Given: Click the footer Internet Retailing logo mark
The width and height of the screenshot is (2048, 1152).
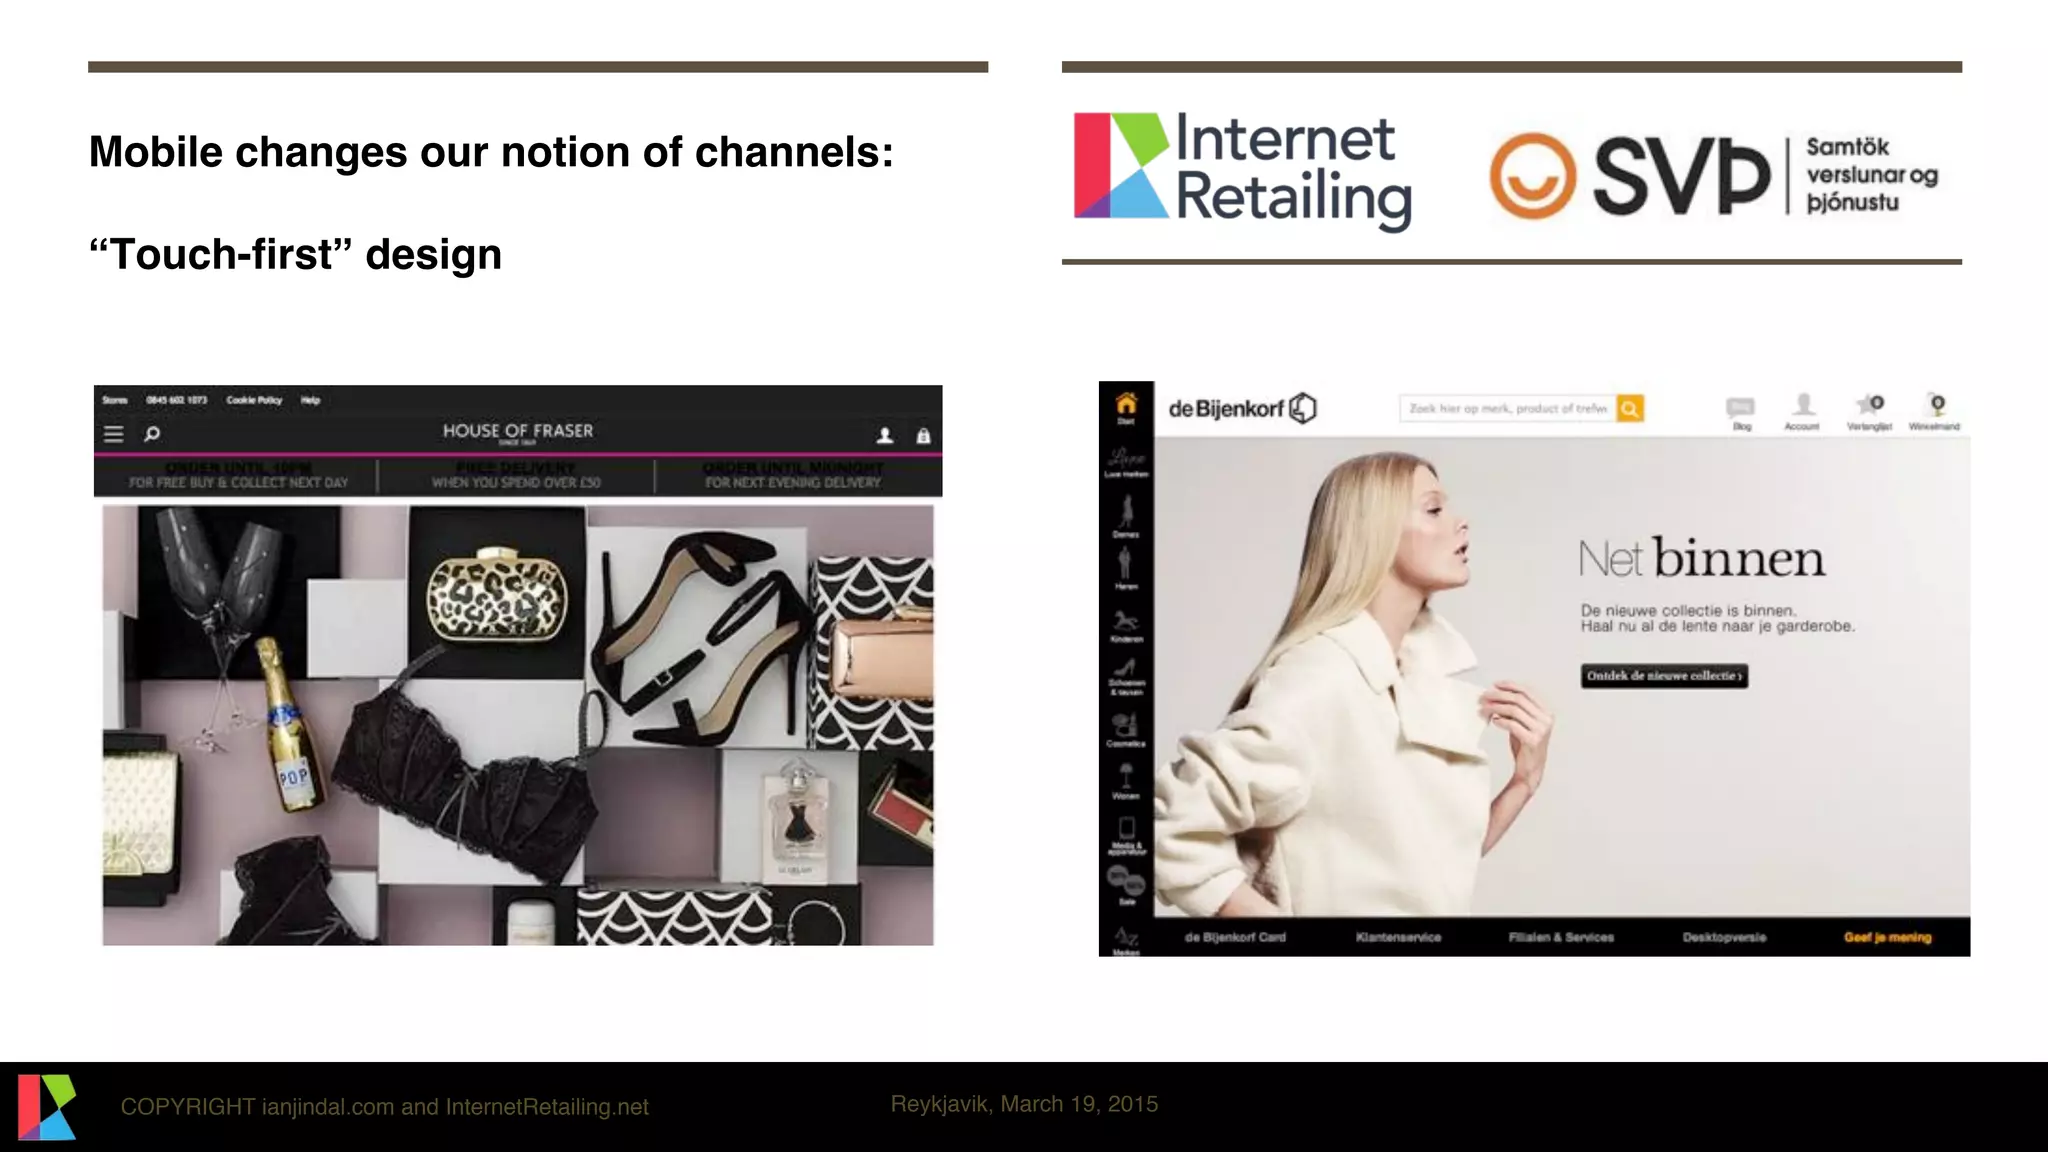Looking at the screenshot, I should point(47,1106).
